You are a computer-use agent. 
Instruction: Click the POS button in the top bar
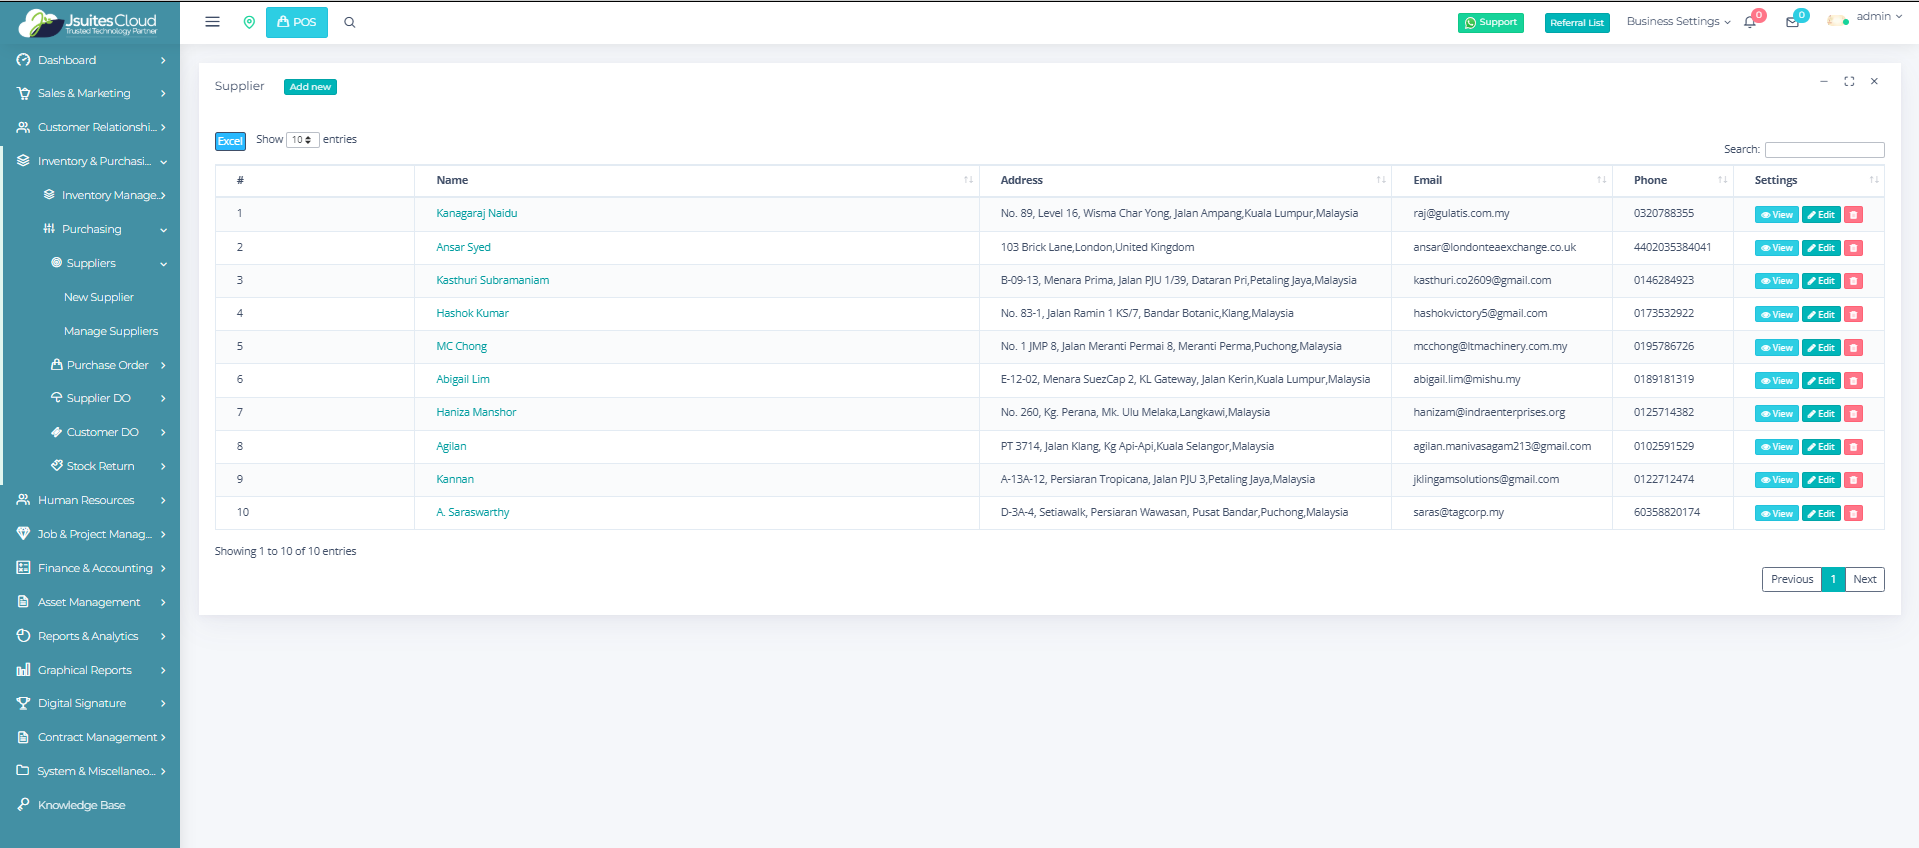[297, 22]
